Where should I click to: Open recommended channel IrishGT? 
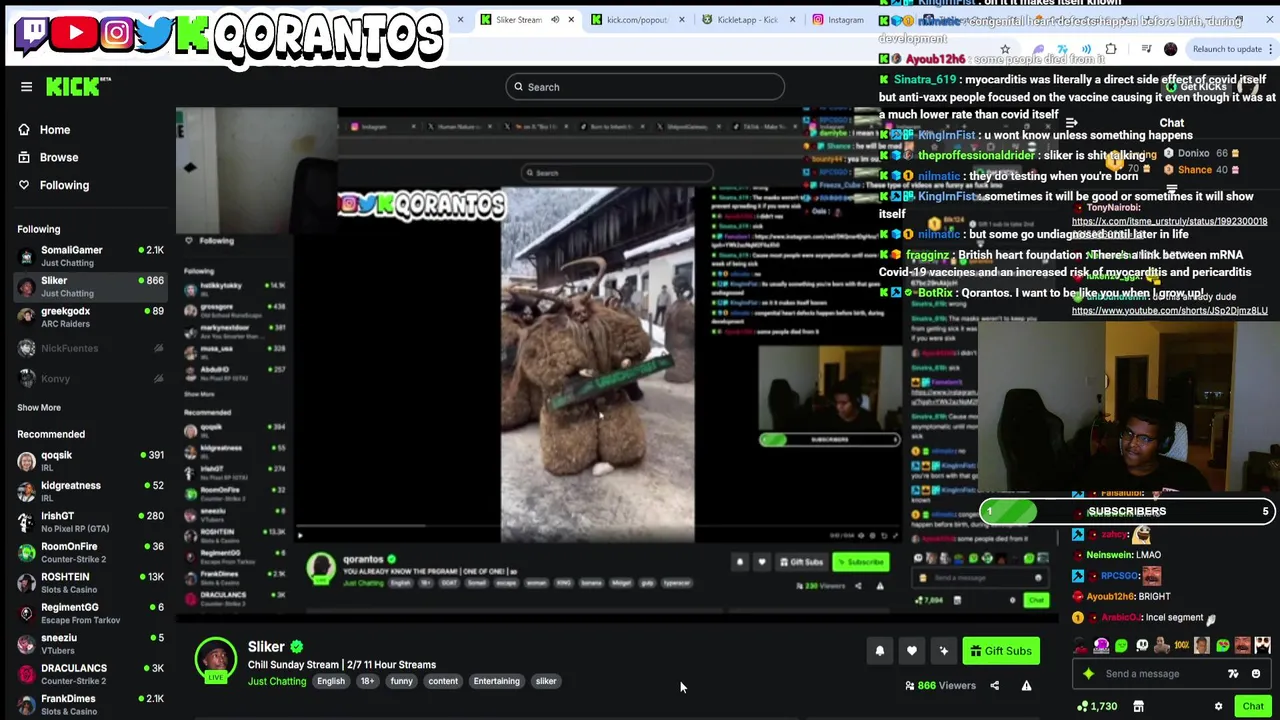90,522
